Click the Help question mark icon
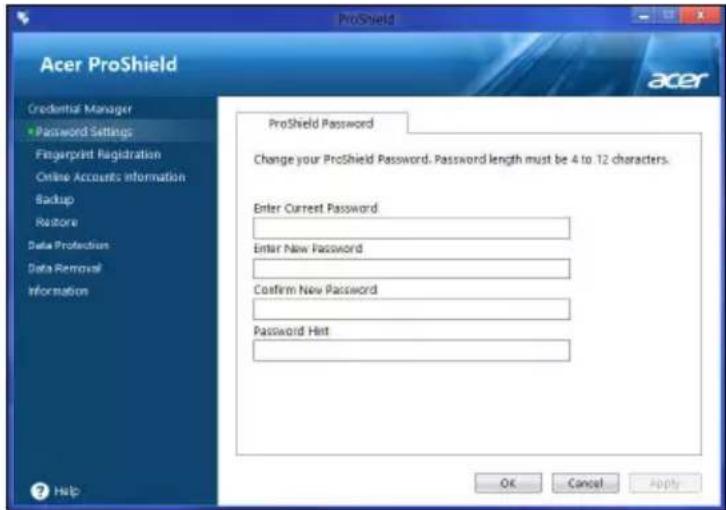The height and width of the screenshot is (510, 726). (x=40, y=491)
